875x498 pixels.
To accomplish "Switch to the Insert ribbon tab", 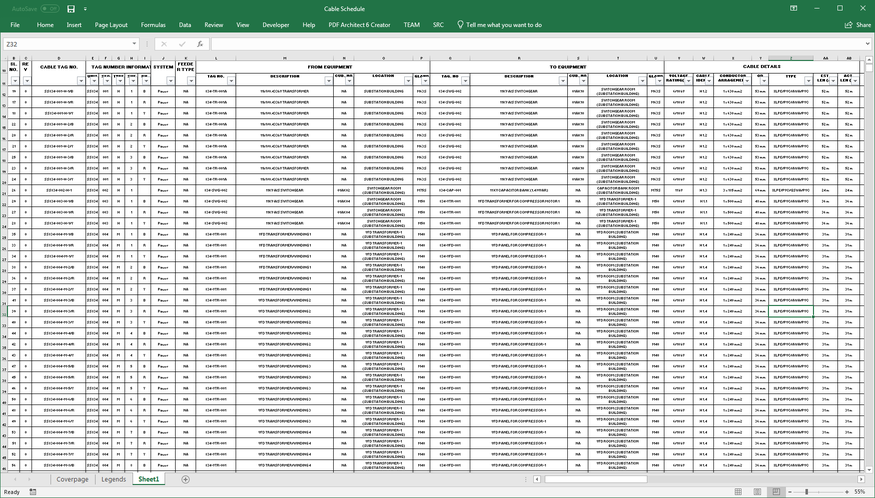I will pyautogui.click(x=74, y=25).
